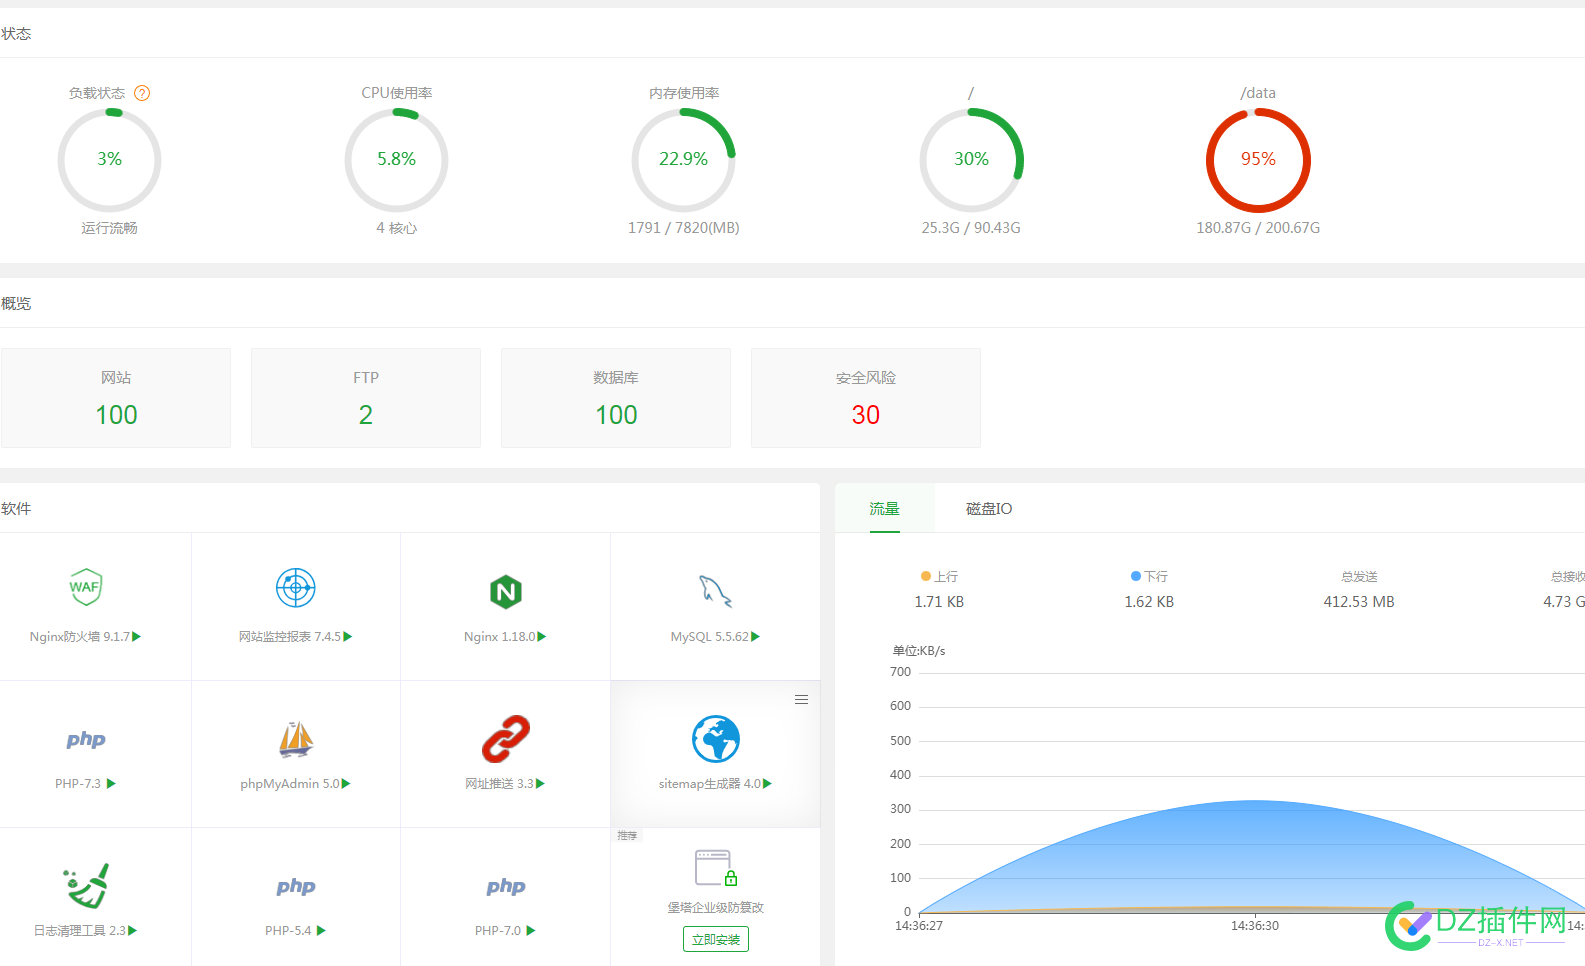Open the phpMyAdmin 5.0 sailboat icon
1585x966 pixels.
pos(296,740)
